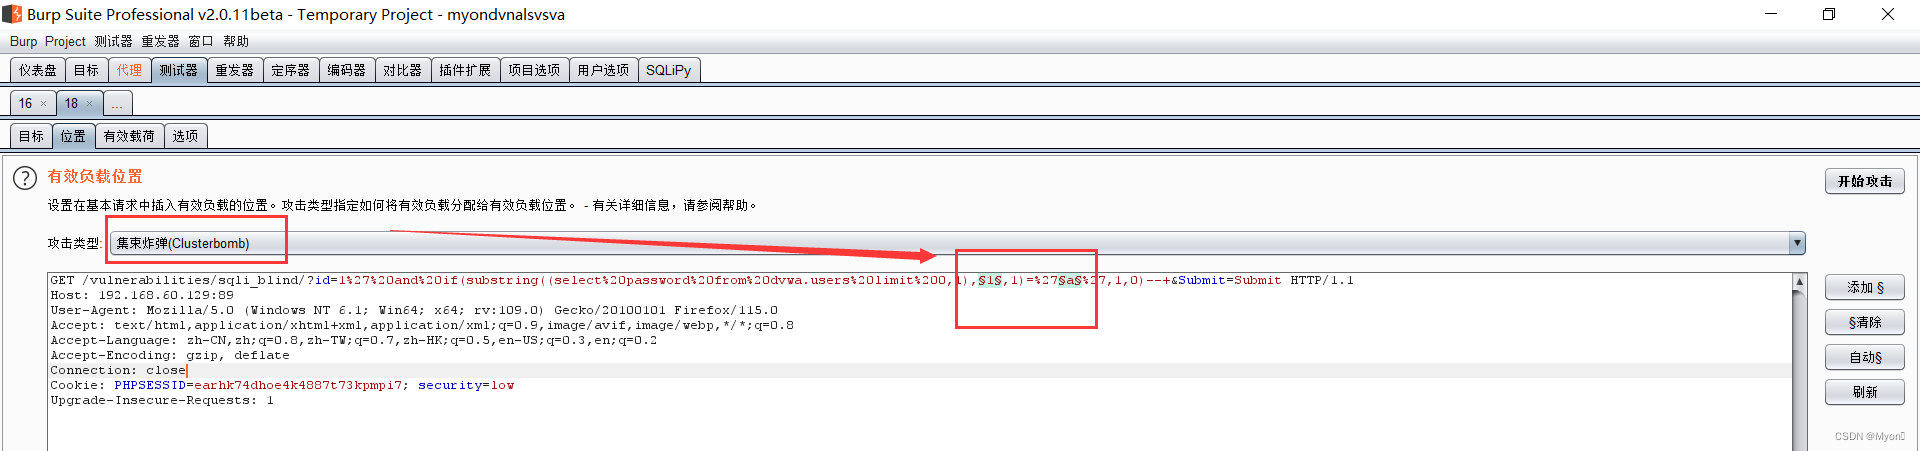Image resolution: width=1920 pixels, height=451 pixels.
Task: Switch to the 用户选项 tab
Action: 603,70
